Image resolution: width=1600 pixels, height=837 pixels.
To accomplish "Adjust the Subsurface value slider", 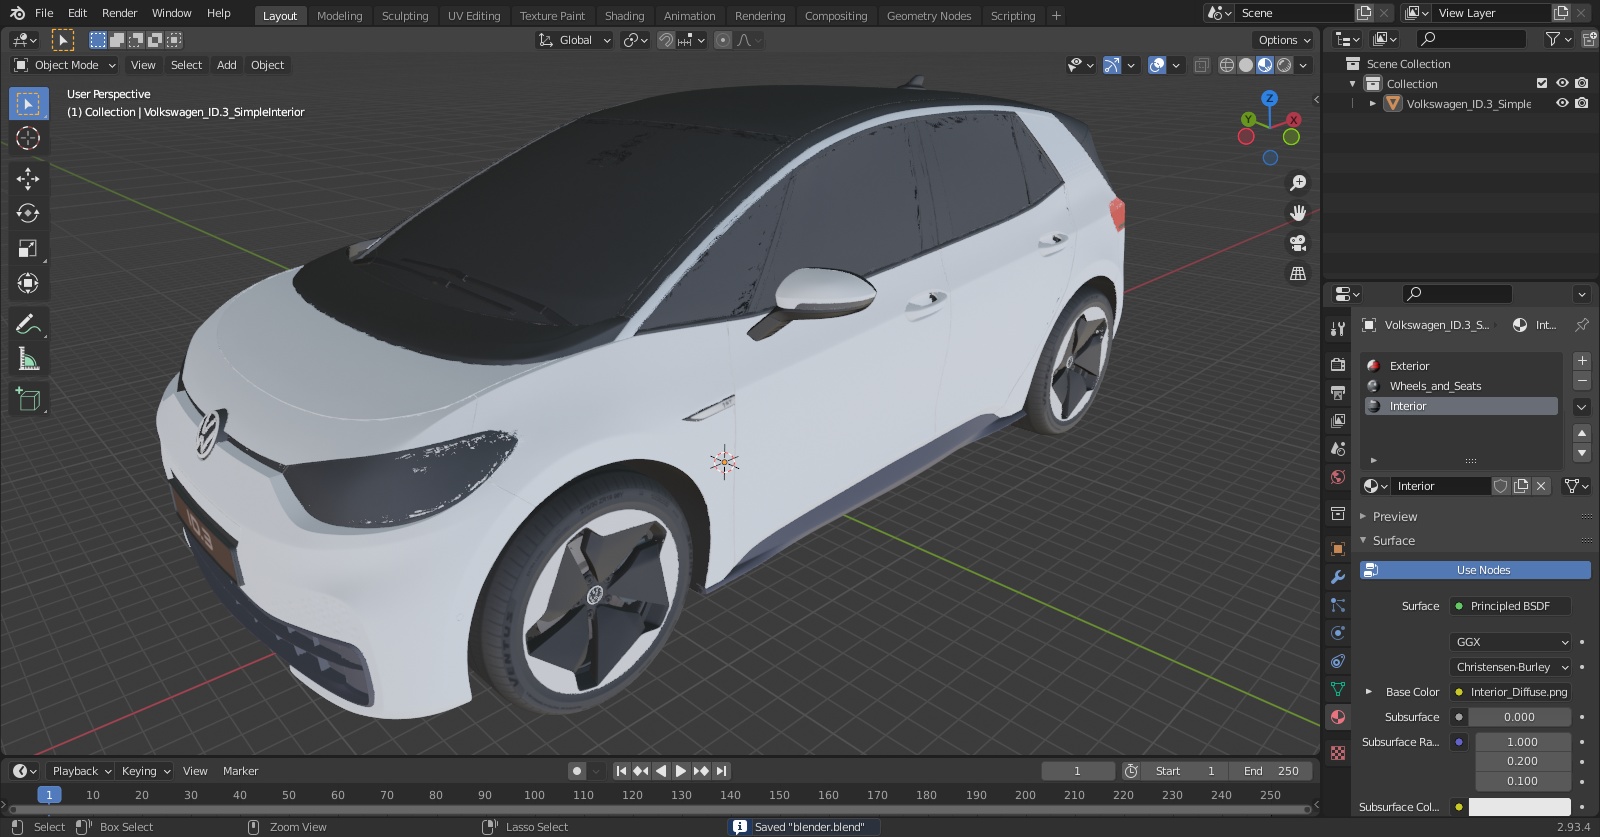I will pyautogui.click(x=1519, y=717).
